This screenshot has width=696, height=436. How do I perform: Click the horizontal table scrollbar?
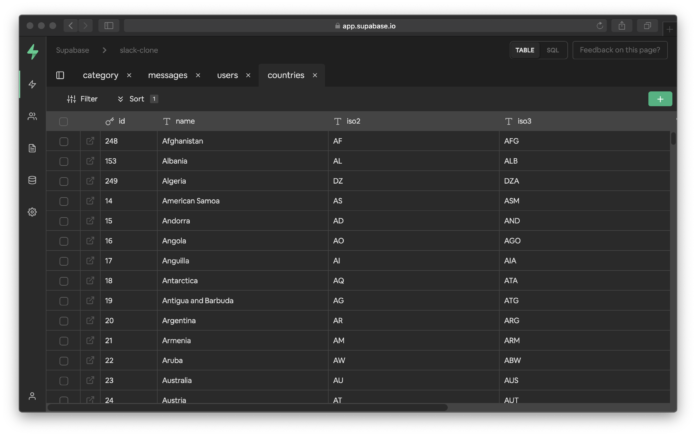click(x=248, y=407)
